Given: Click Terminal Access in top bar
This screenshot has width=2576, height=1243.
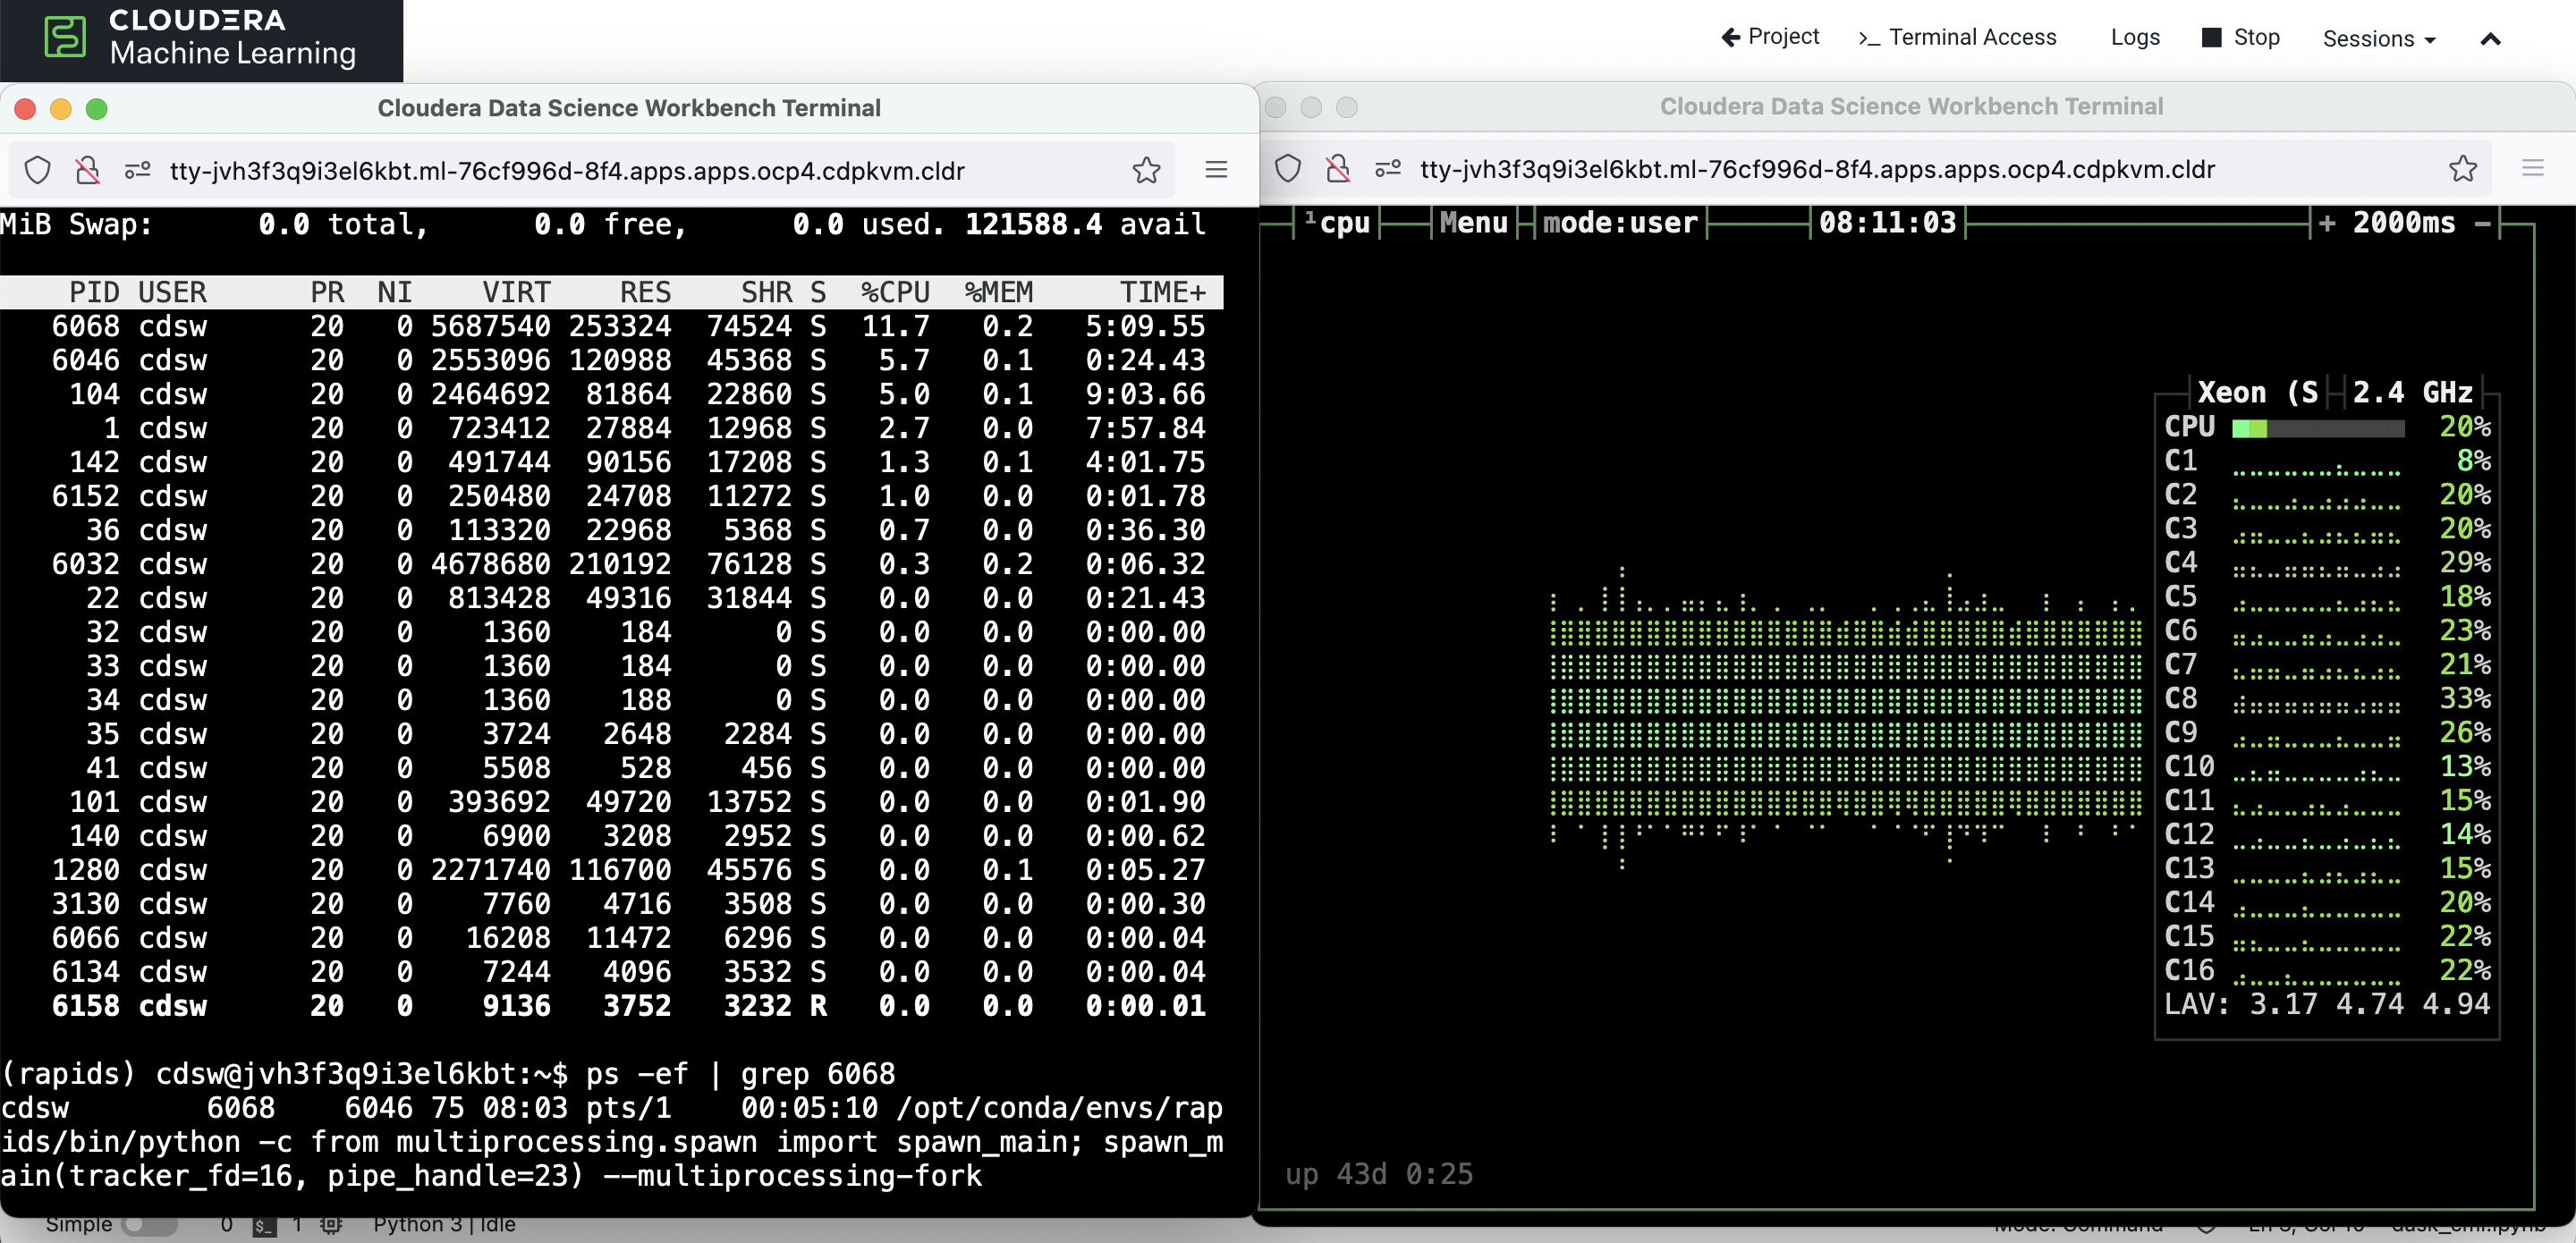Looking at the screenshot, I should tap(1957, 37).
